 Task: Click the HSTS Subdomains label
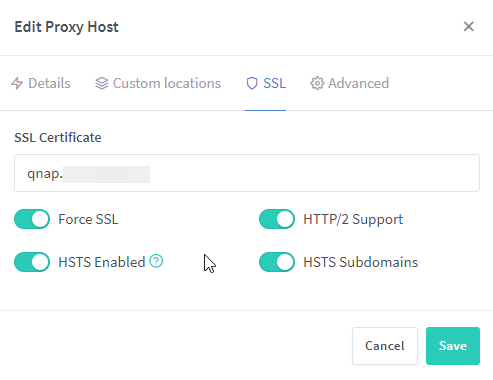point(361,262)
